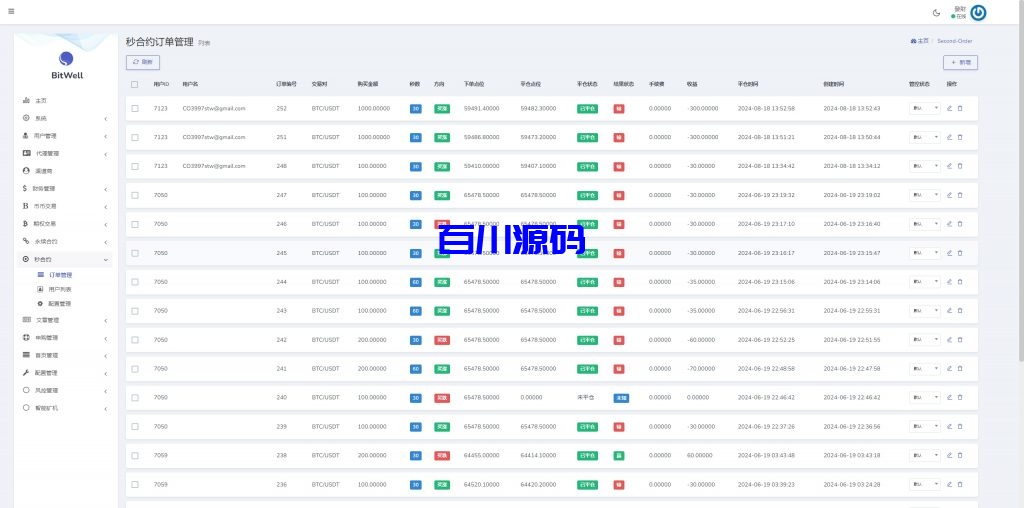
Task: Edit order 248 with the pencil icon
Action: point(950,166)
